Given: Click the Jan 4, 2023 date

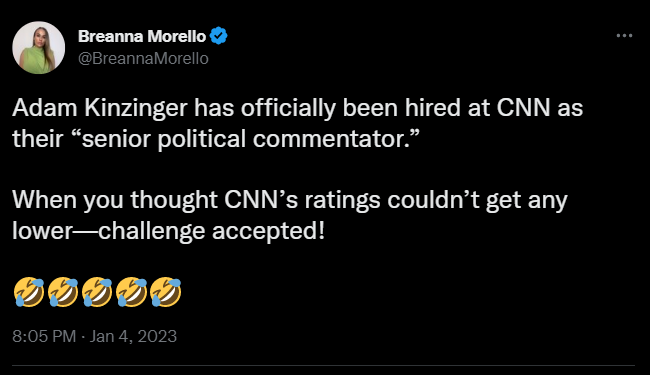Looking at the screenshot, I should coord(133,336).
